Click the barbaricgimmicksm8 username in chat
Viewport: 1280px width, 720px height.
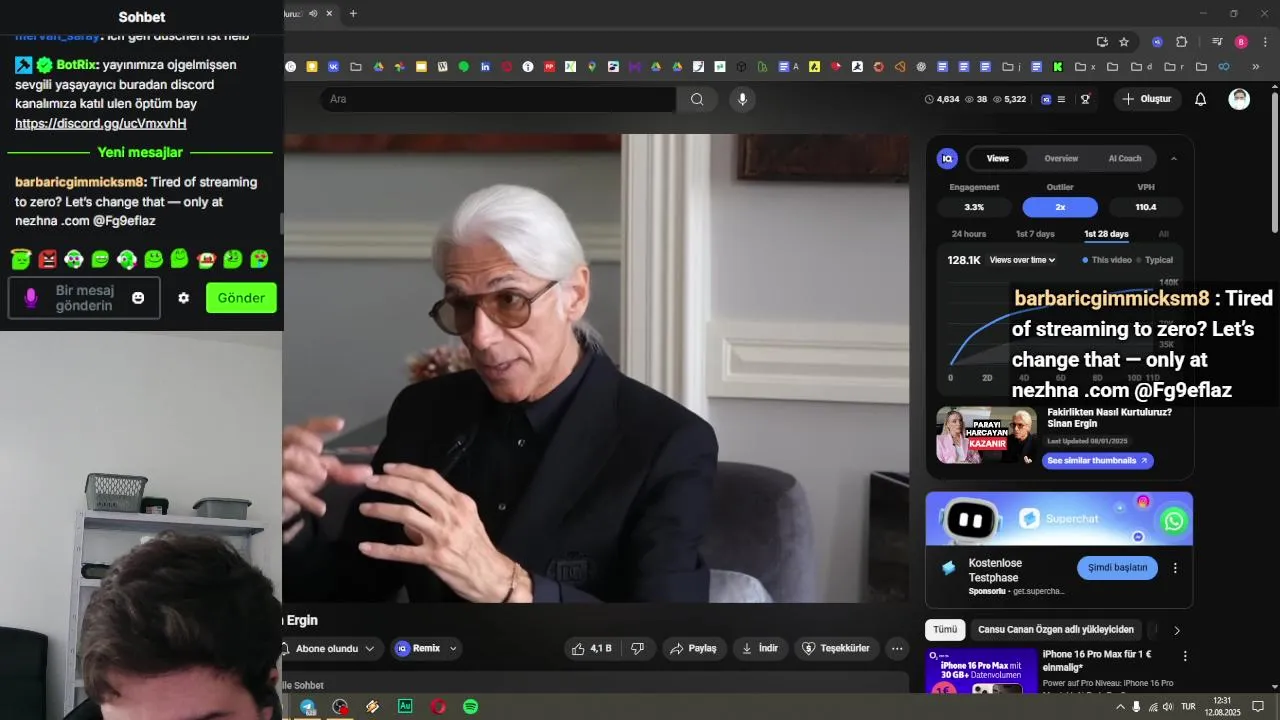coord(81,182)
